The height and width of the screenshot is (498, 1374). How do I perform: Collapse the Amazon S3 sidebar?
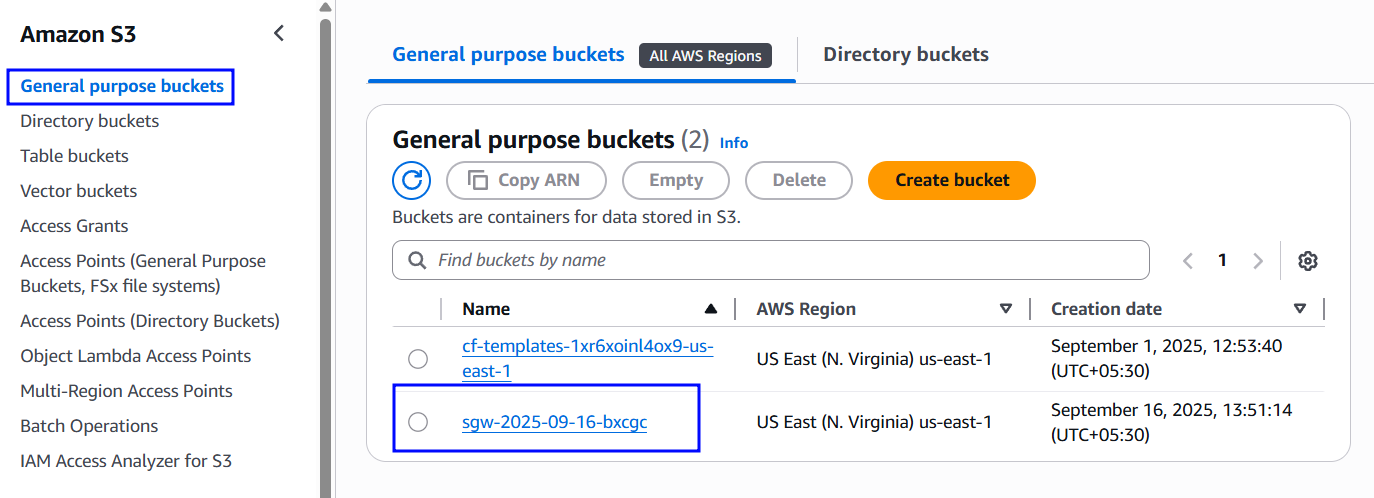(279, 34)
